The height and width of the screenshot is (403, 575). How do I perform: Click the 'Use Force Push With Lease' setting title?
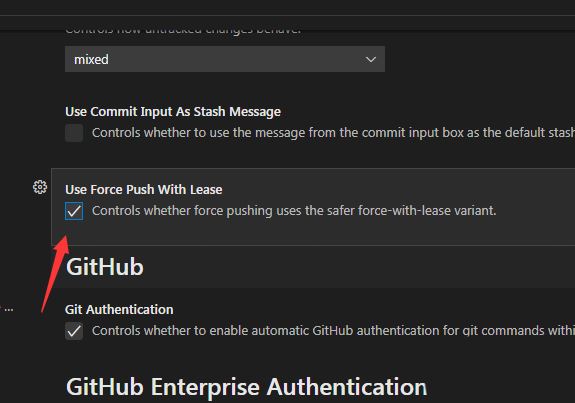point(143,190)
